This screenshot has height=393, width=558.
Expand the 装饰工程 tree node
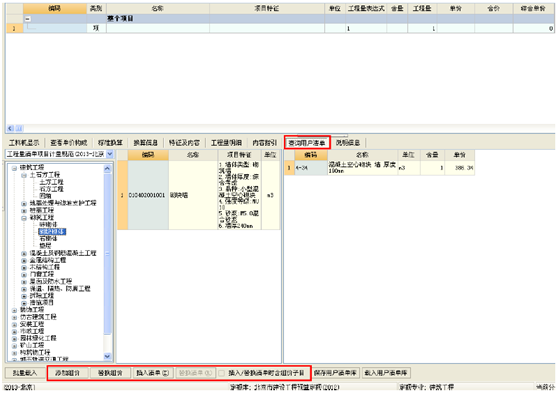[14, 310]
